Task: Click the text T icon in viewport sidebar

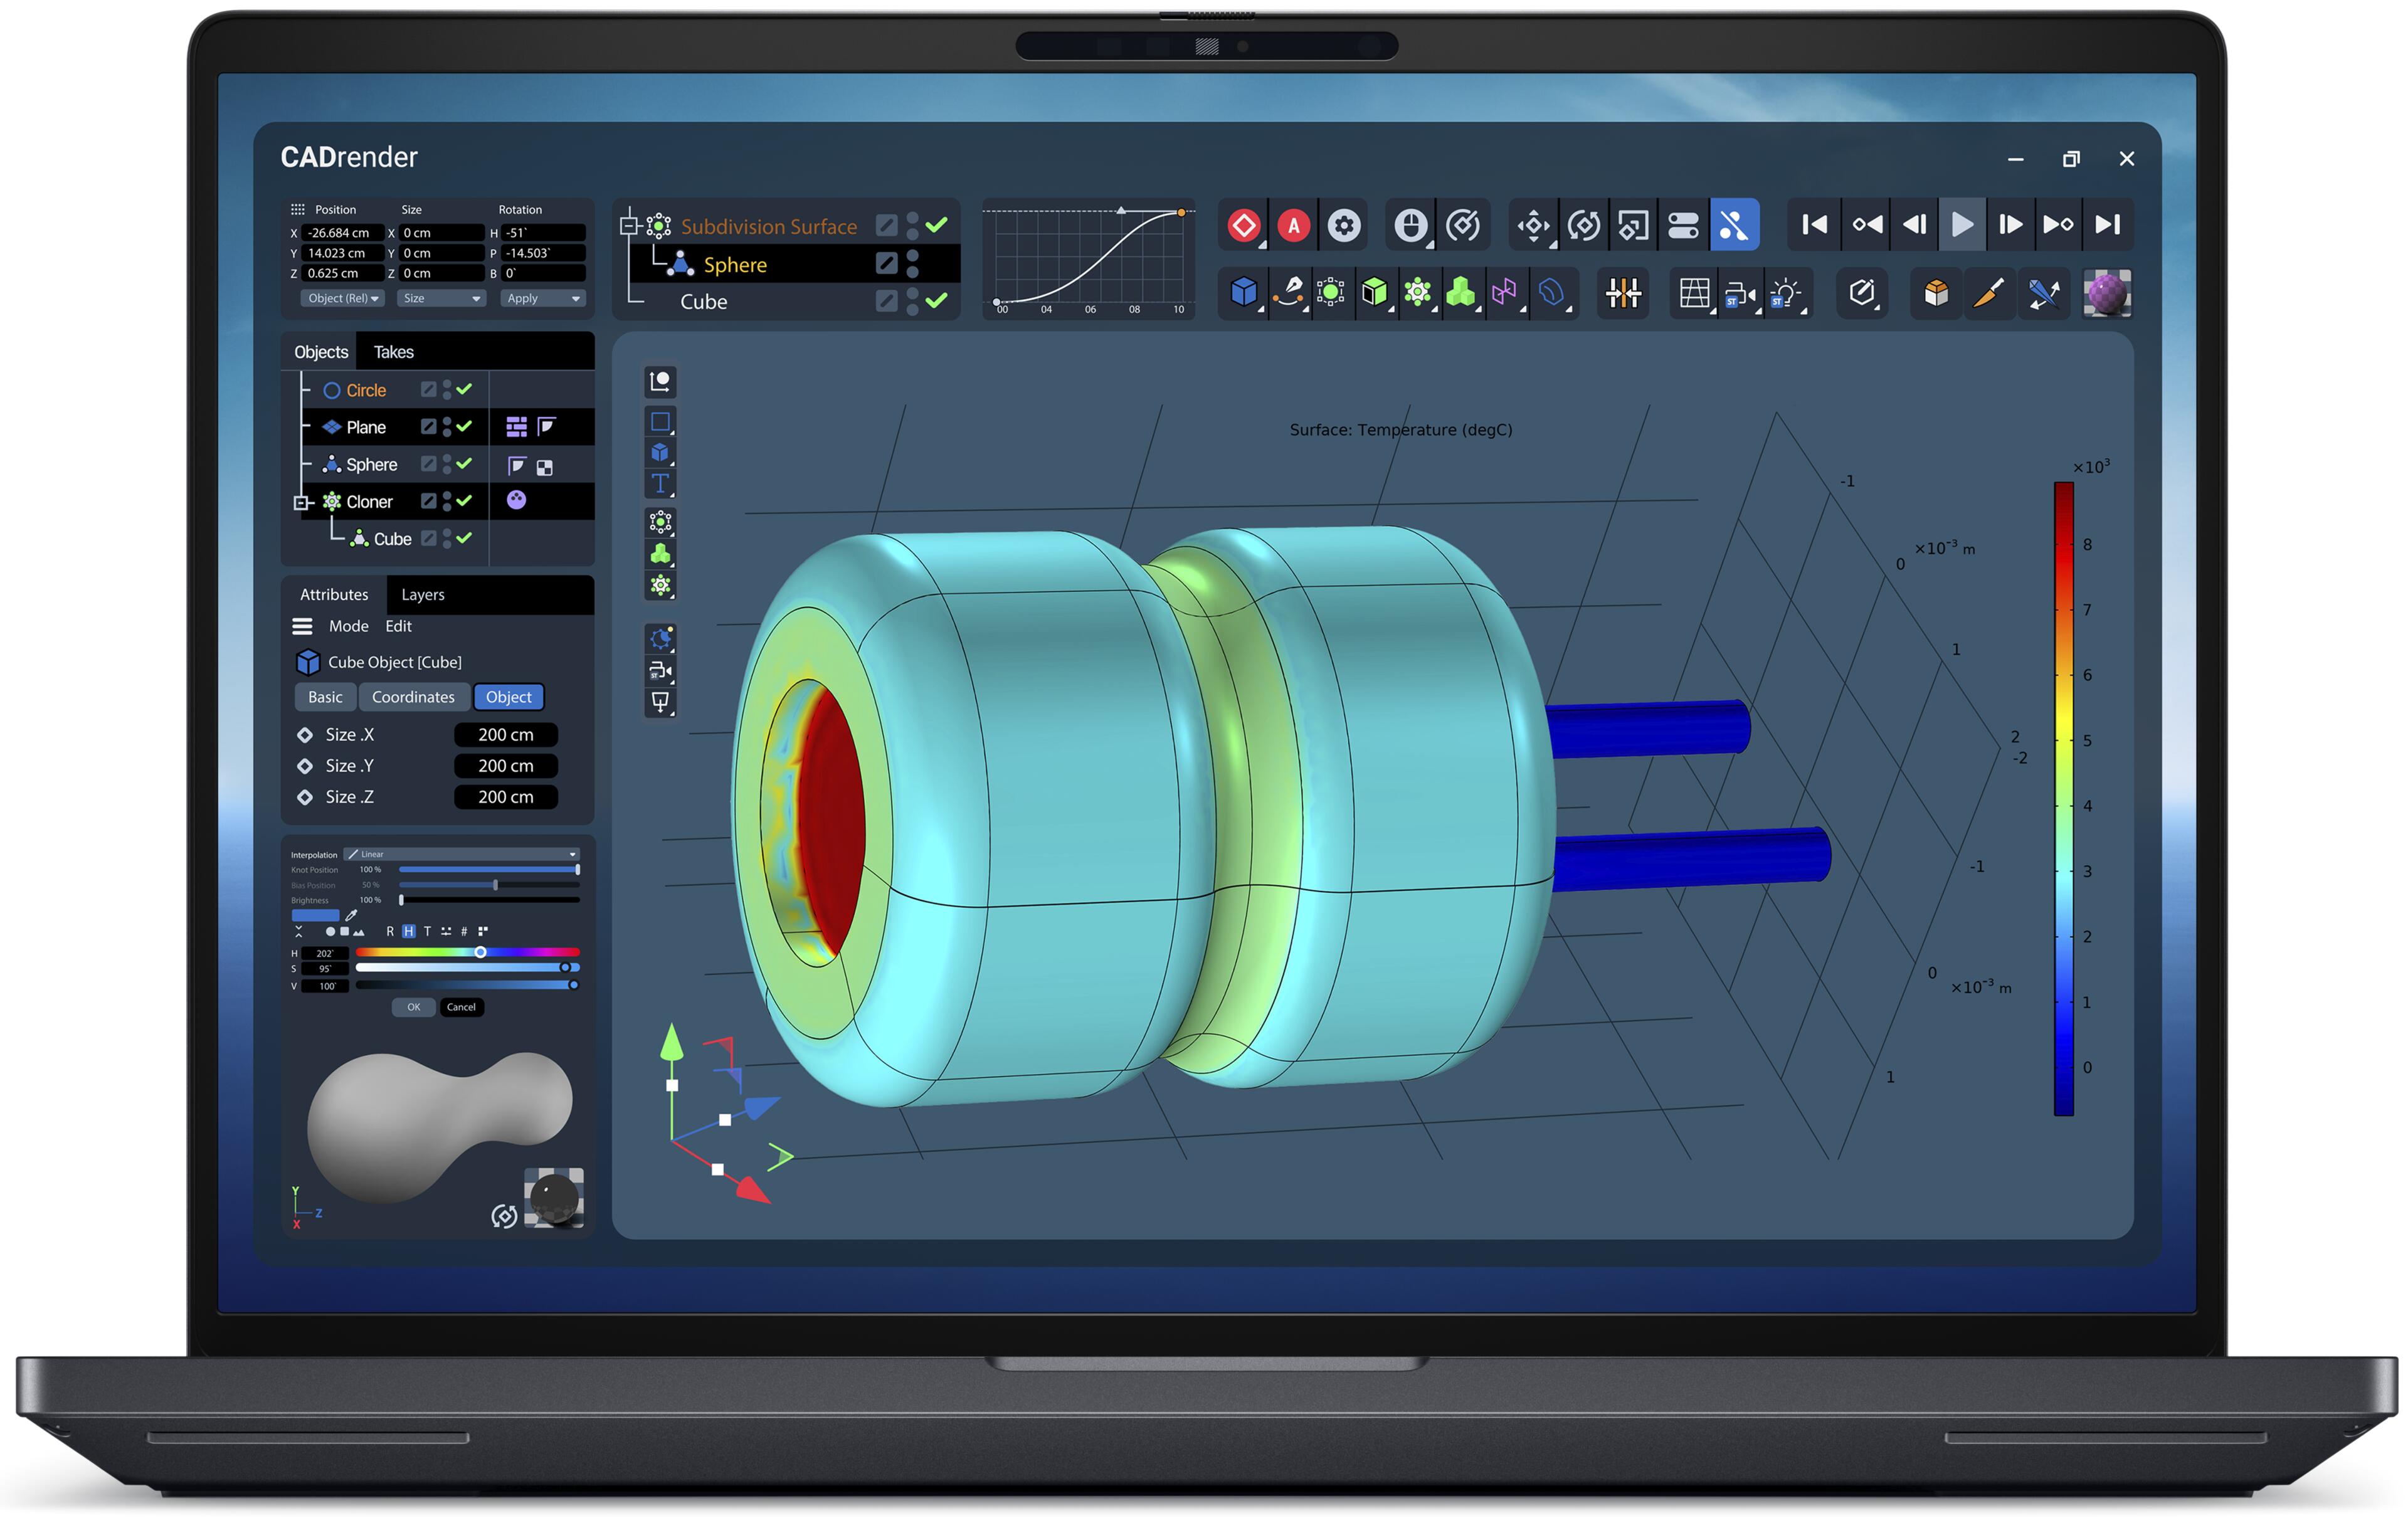Action: (x=660, y=484)
